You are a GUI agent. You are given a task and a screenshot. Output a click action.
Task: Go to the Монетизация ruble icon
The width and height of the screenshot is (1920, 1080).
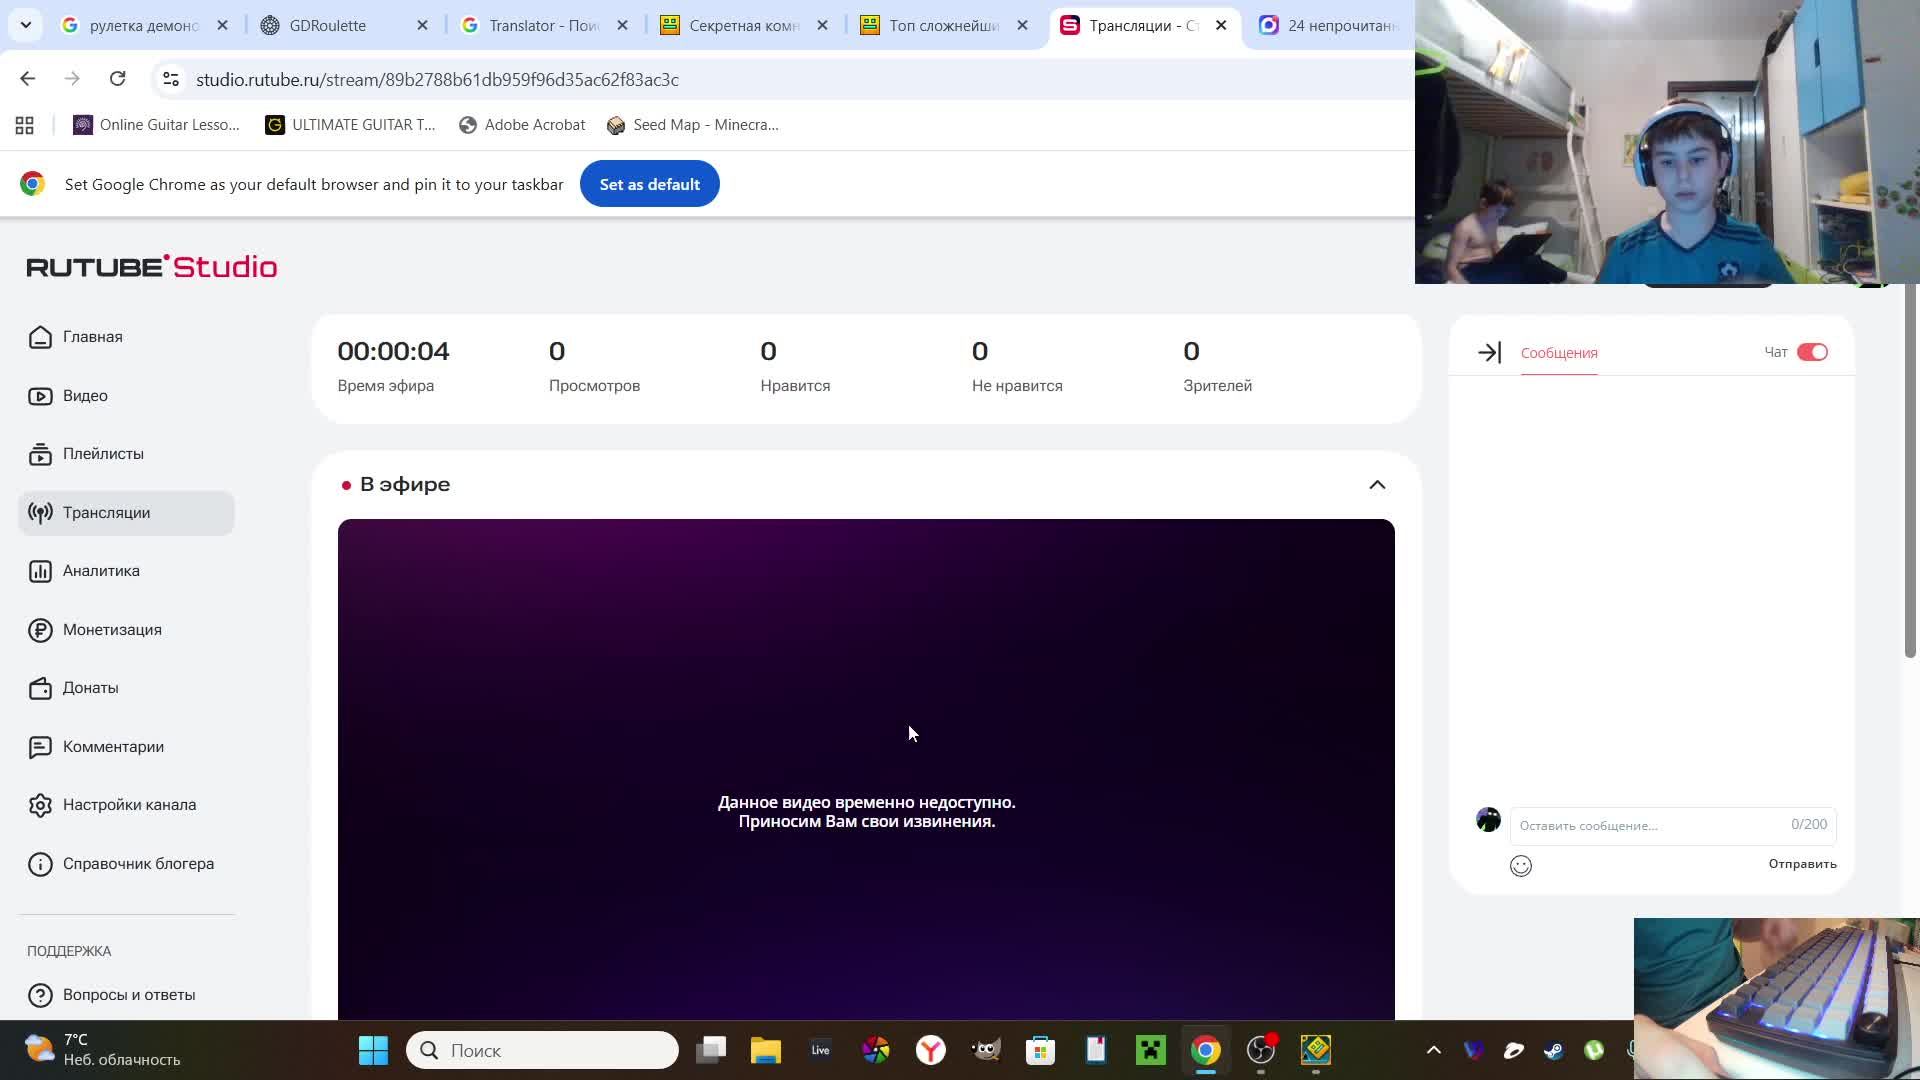[40, 630]
